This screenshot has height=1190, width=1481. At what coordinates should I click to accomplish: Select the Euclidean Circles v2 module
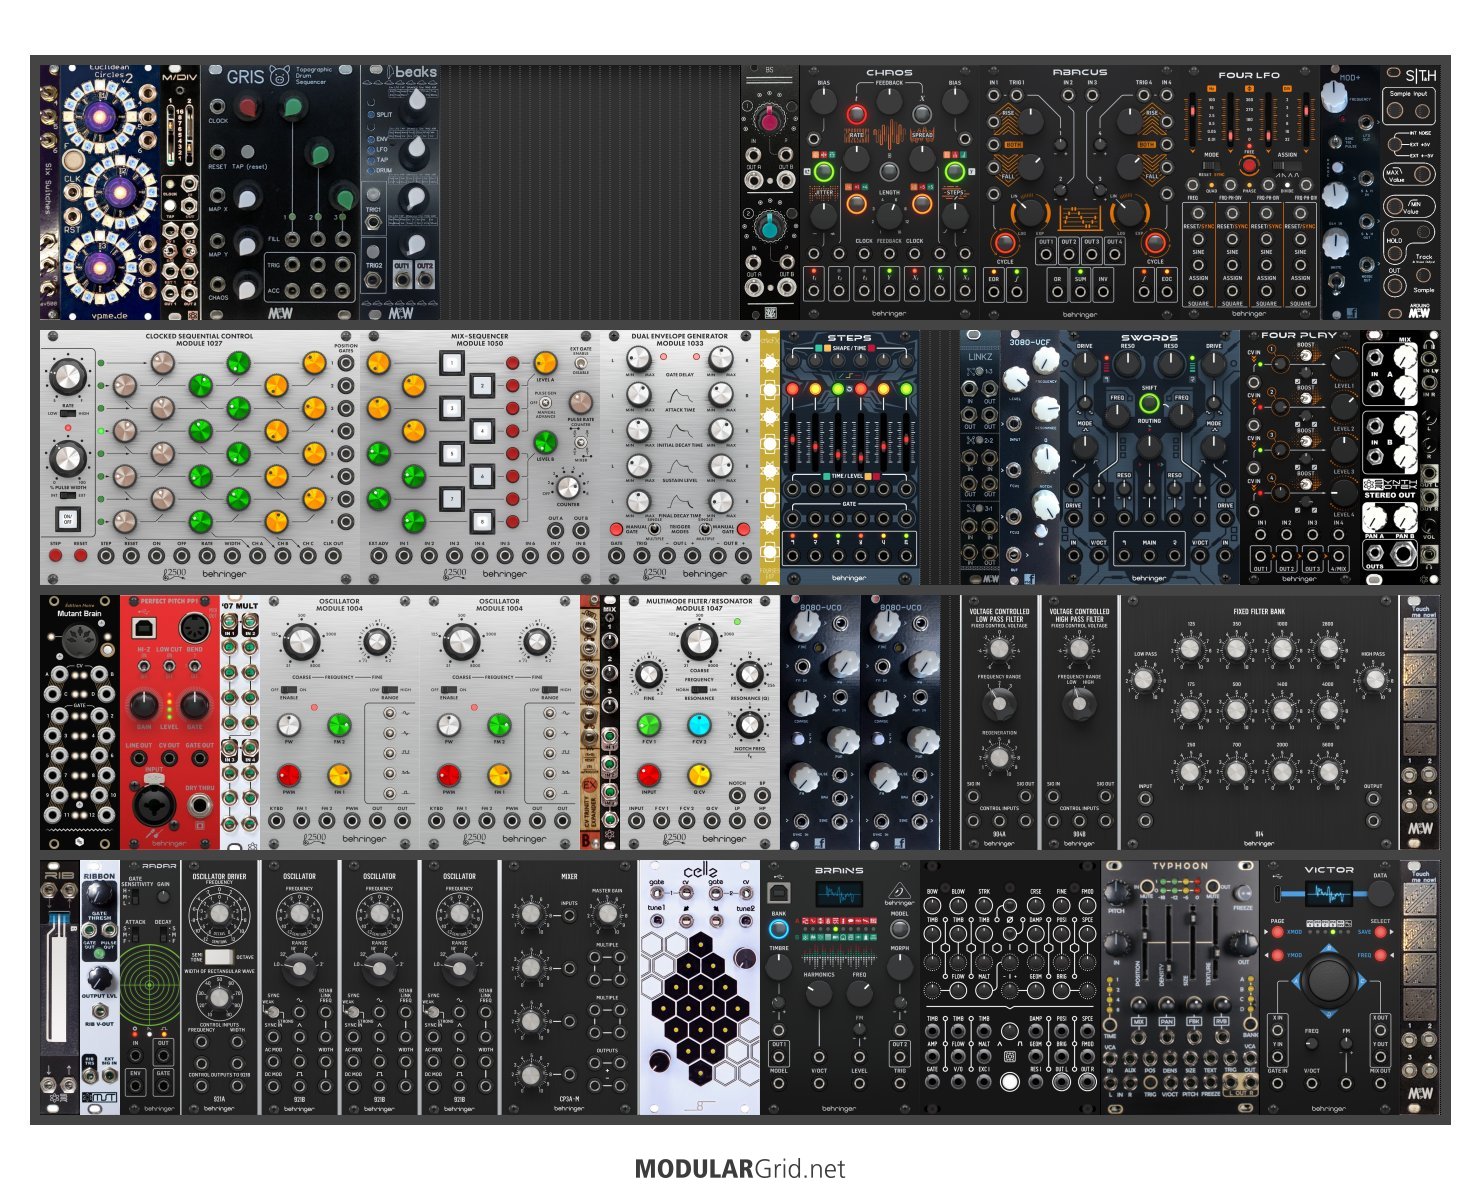tap(110, 193)
